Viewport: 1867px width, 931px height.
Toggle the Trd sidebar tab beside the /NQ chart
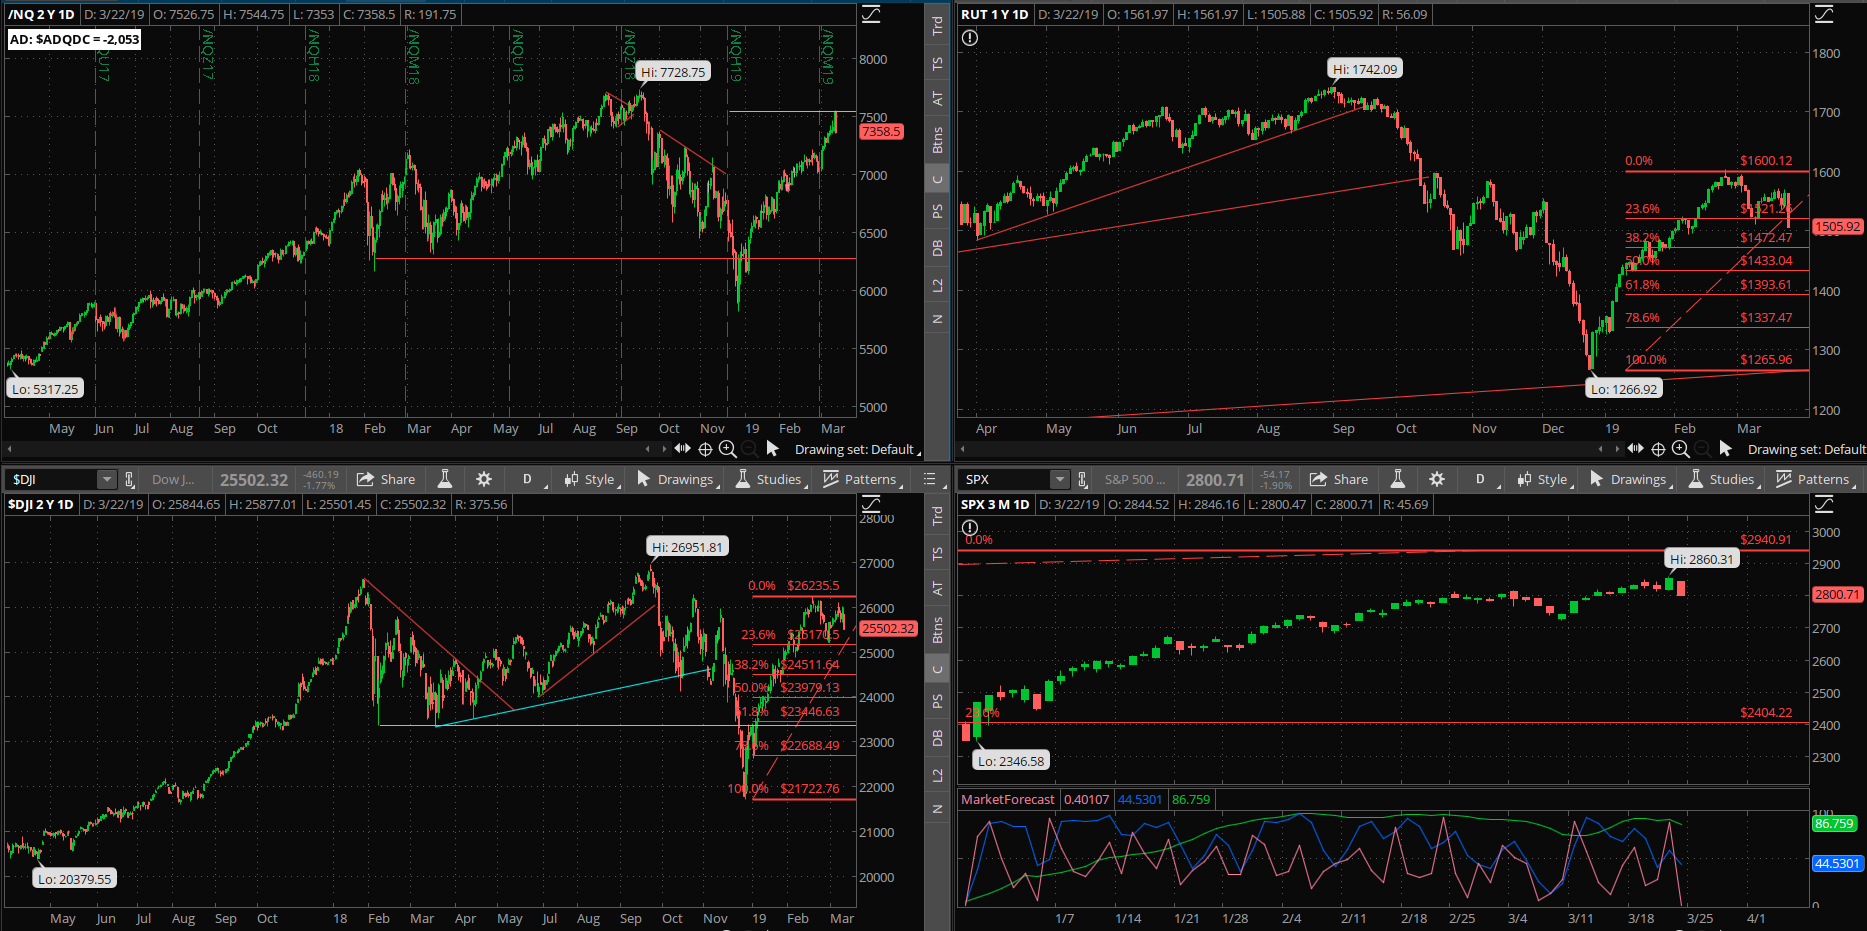[x=937, y=26]
